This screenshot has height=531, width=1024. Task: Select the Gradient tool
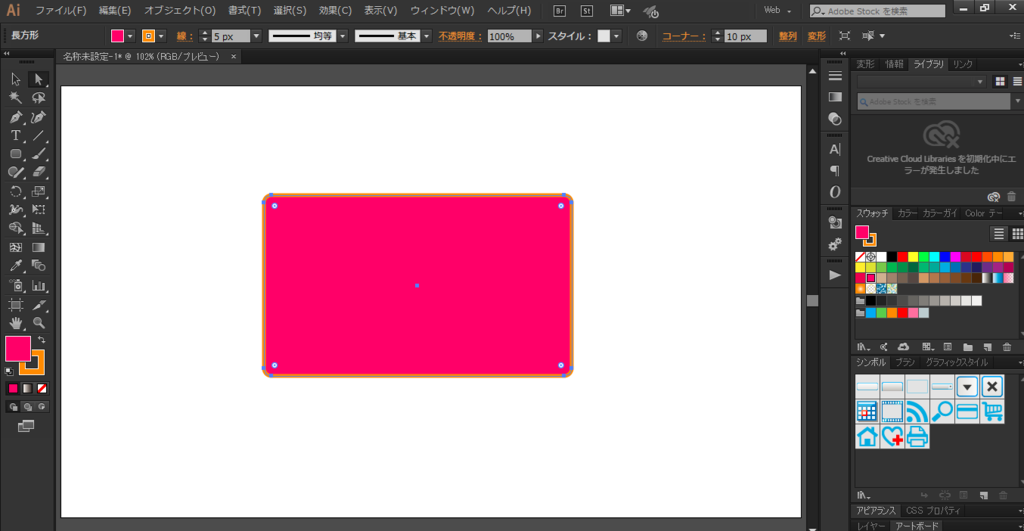pos(38,248)
